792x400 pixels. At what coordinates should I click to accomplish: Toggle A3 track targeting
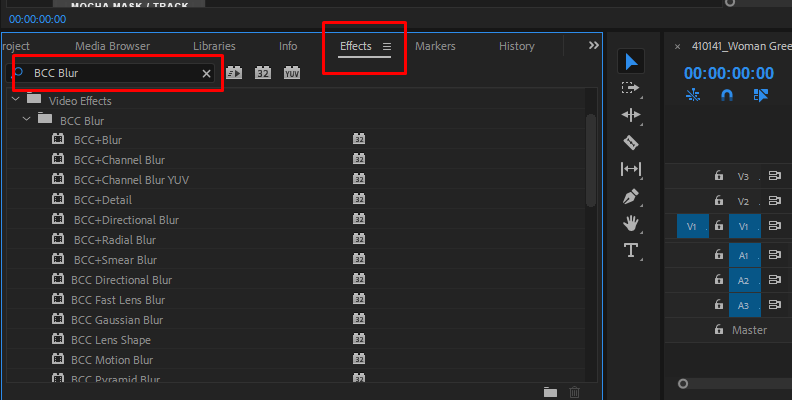coord(745,305)
